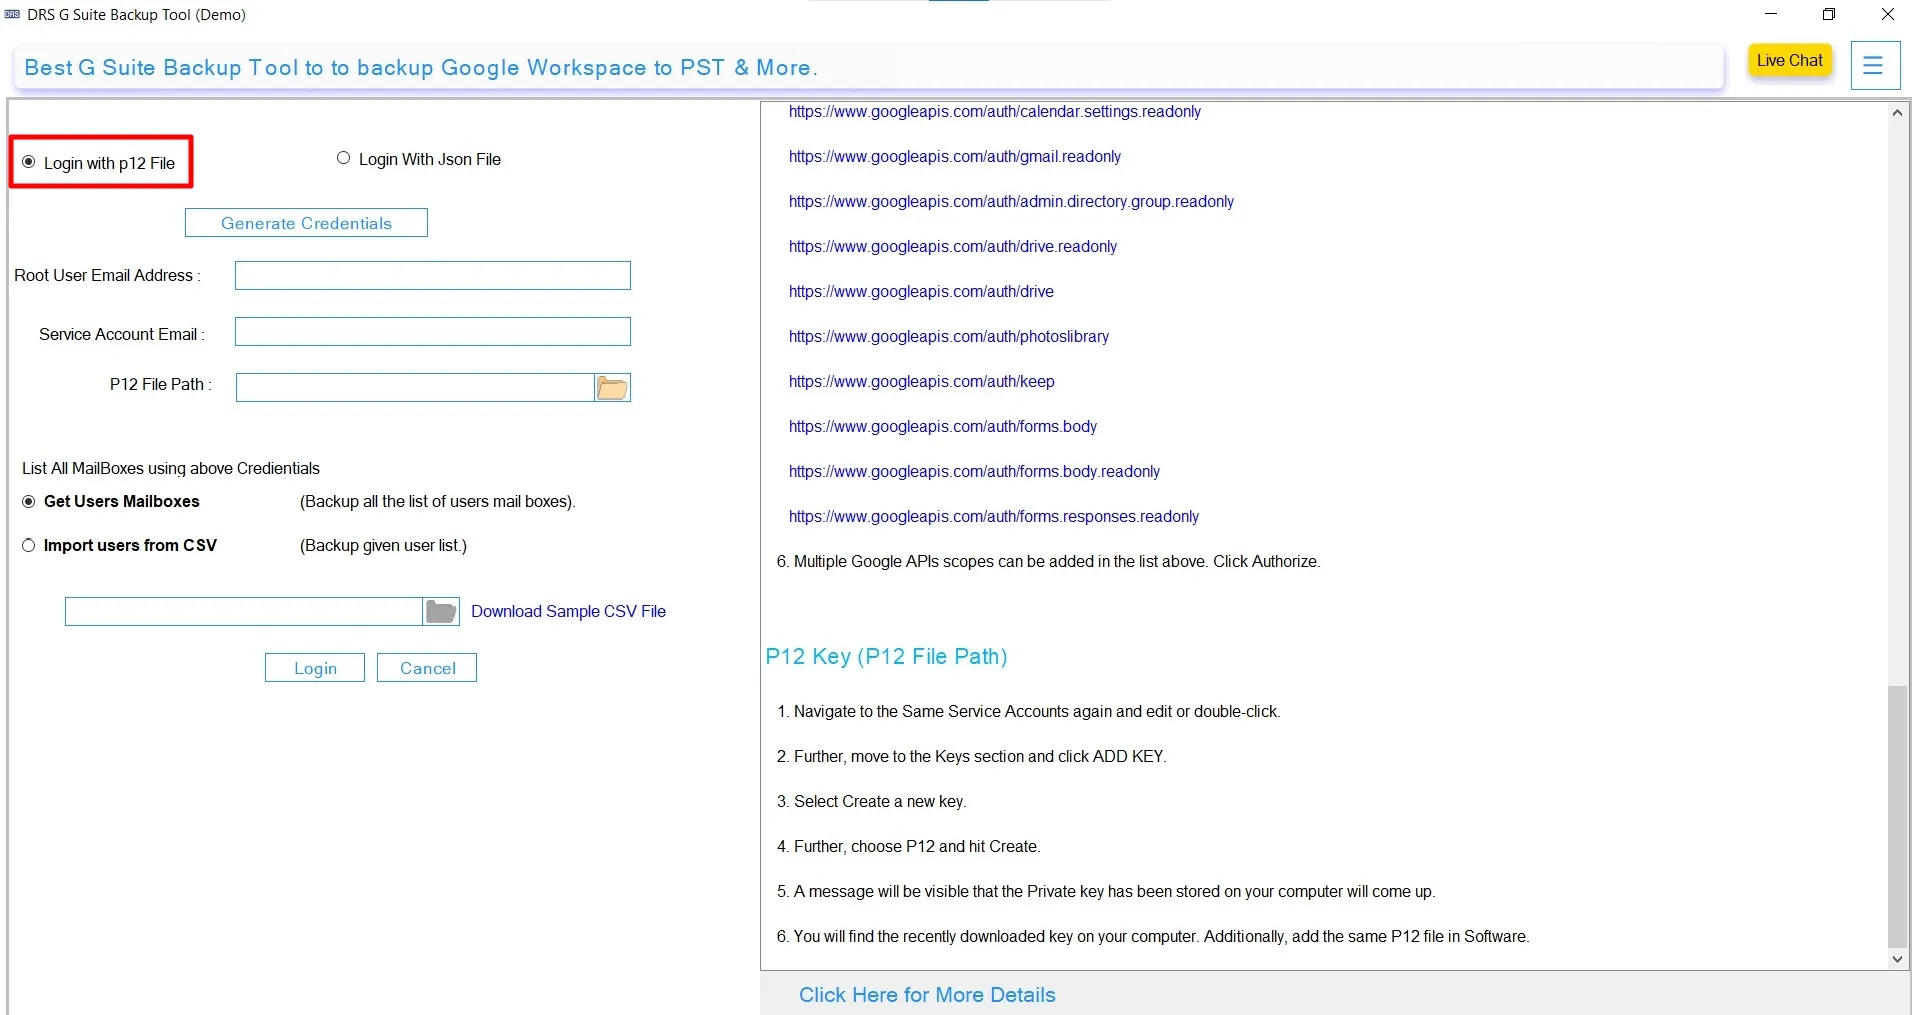
Task: Focus the Root User Email Address field
Action: (433, 276)
